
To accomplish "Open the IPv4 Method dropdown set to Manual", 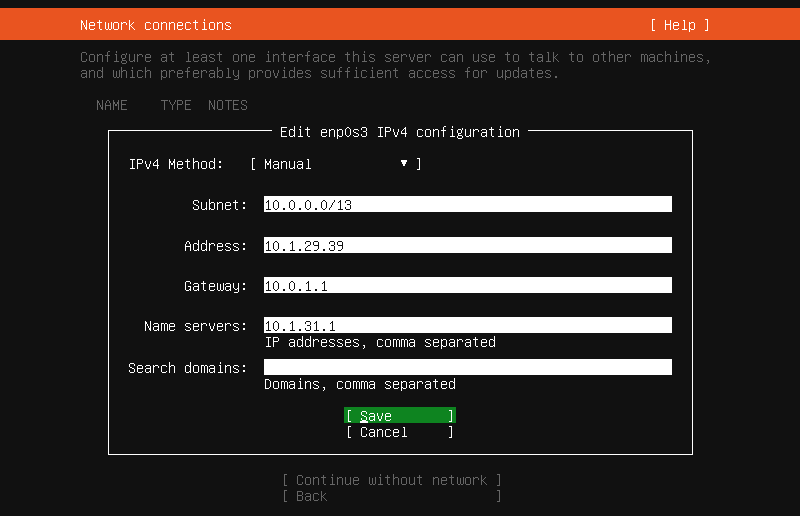I will 335,164.
